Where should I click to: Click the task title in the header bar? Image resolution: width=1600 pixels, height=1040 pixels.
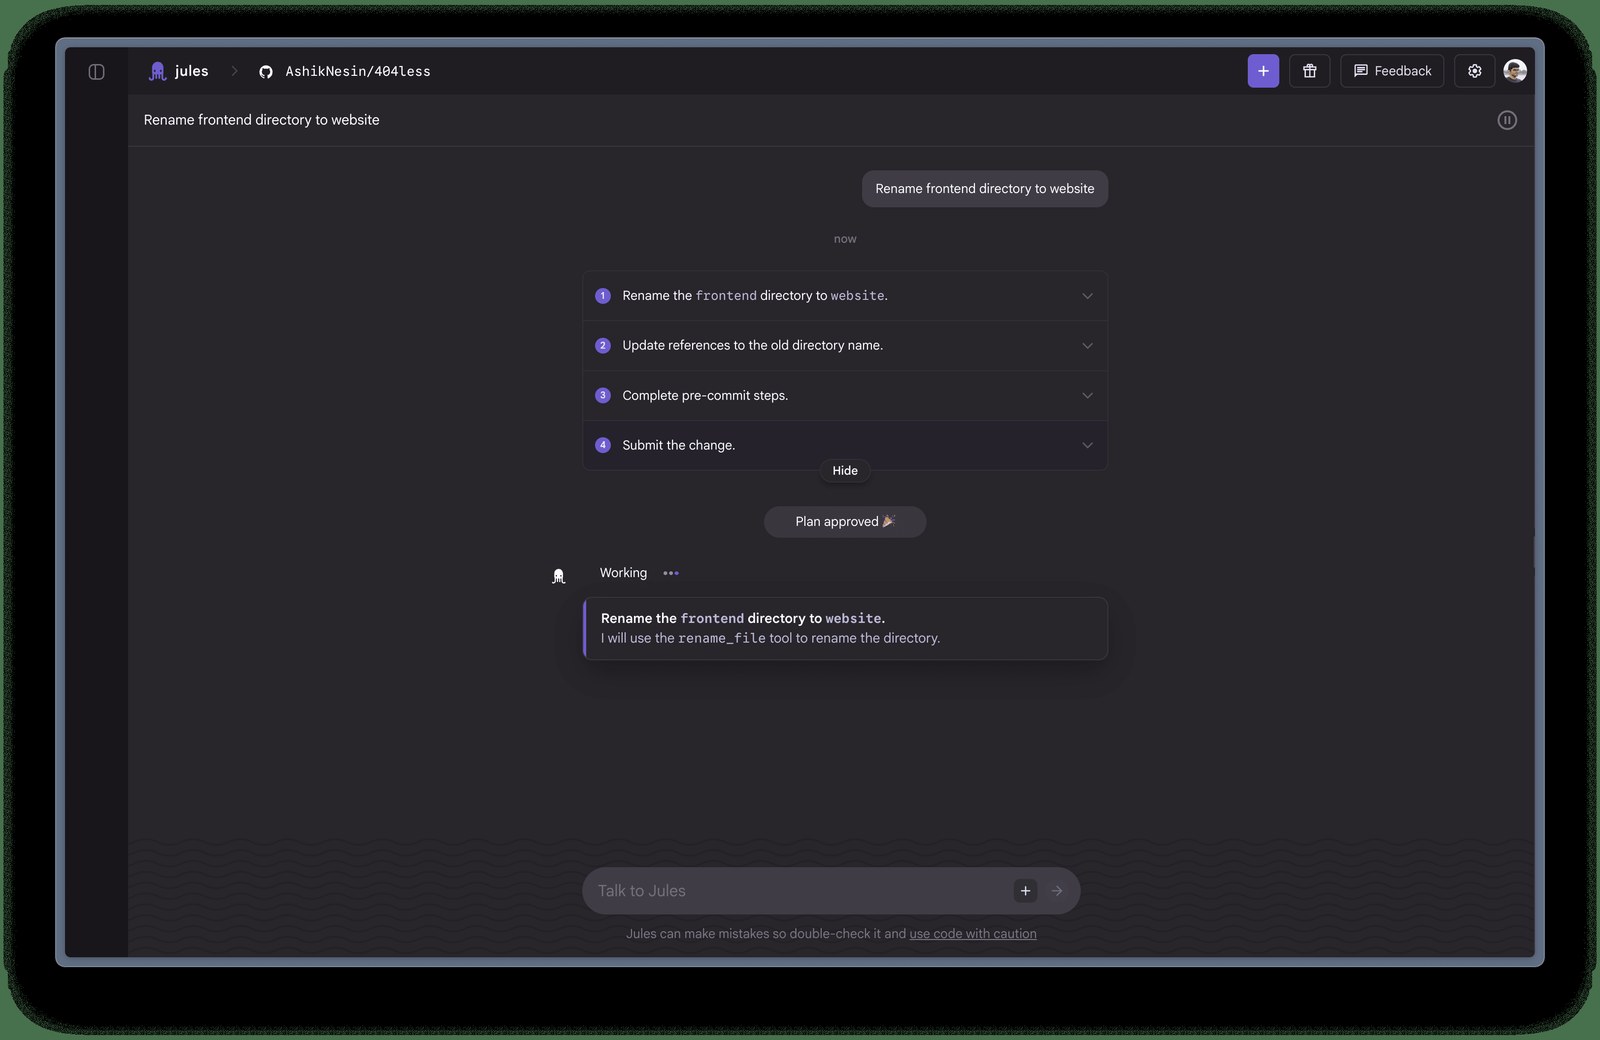coord(262,120)
